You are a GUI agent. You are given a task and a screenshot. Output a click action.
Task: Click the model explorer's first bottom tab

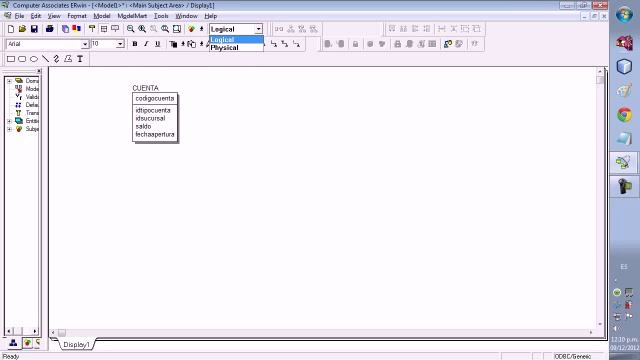click(x=13, y=343)
